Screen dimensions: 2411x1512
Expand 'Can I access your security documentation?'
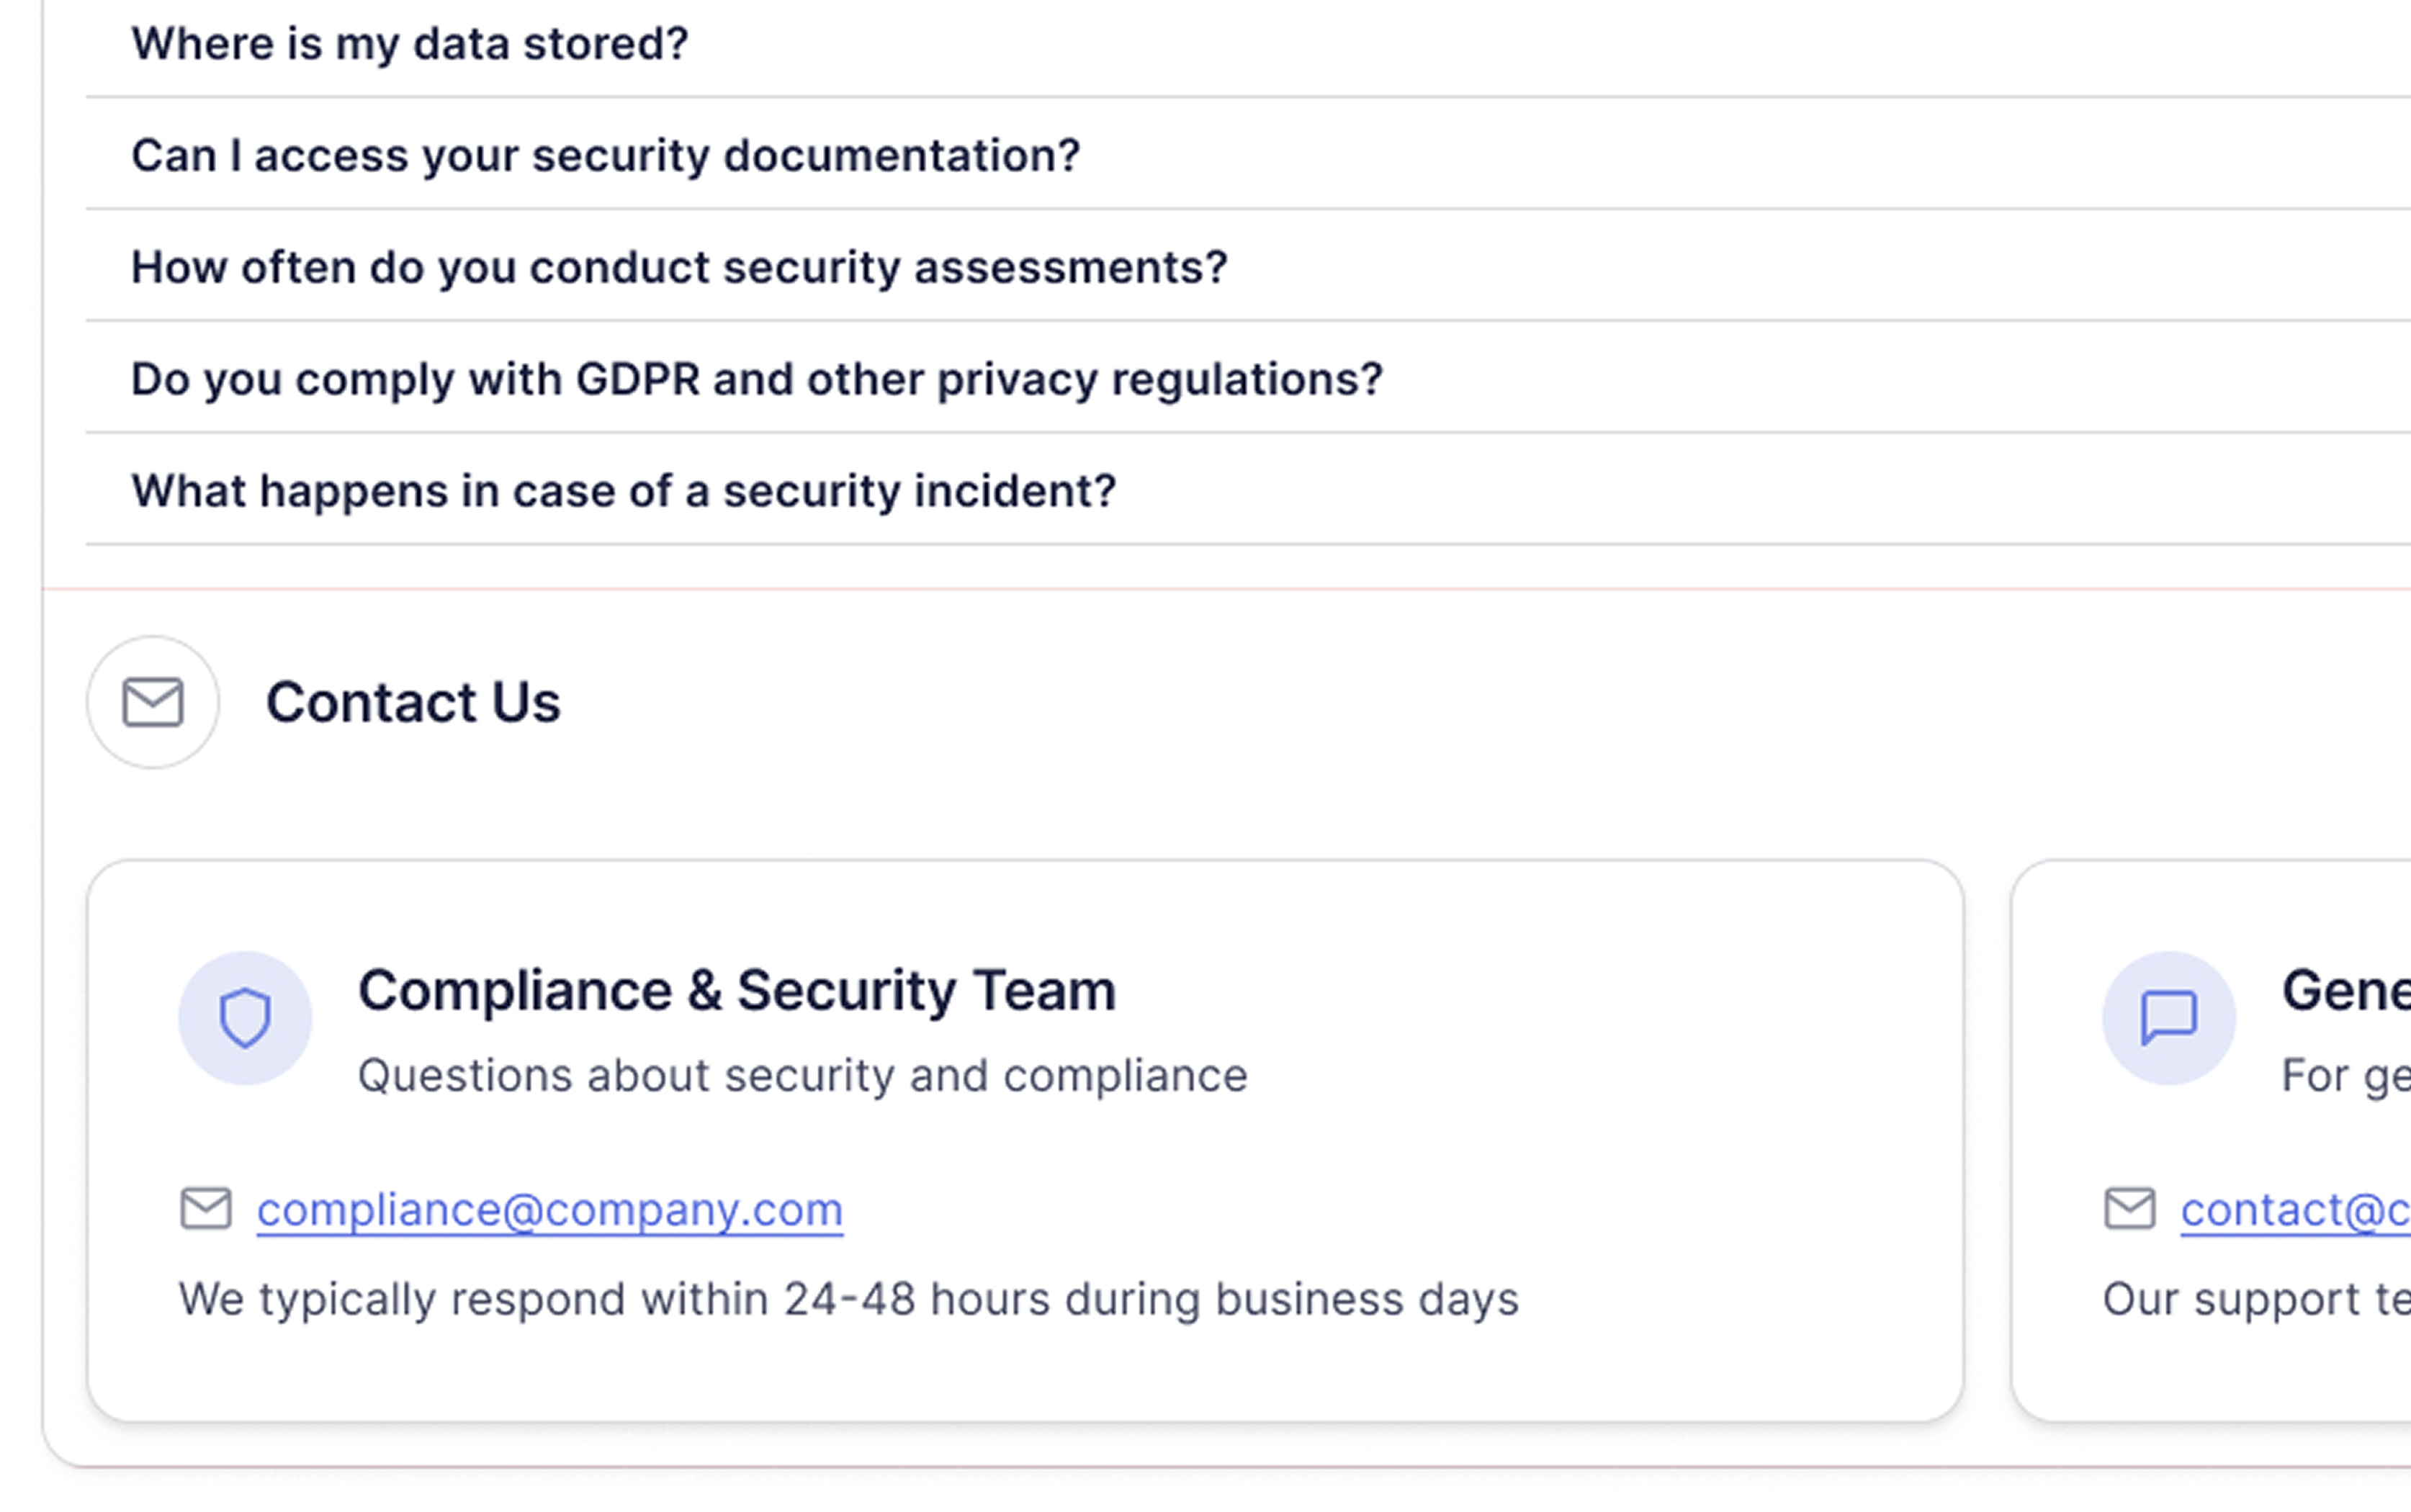point(605,156)
